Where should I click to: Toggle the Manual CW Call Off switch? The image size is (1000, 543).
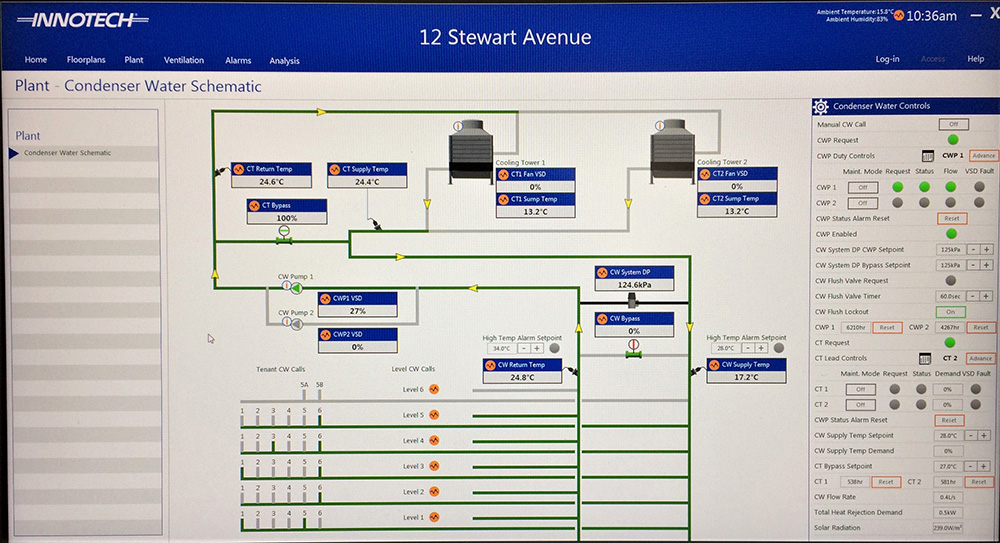click(953, 124)
